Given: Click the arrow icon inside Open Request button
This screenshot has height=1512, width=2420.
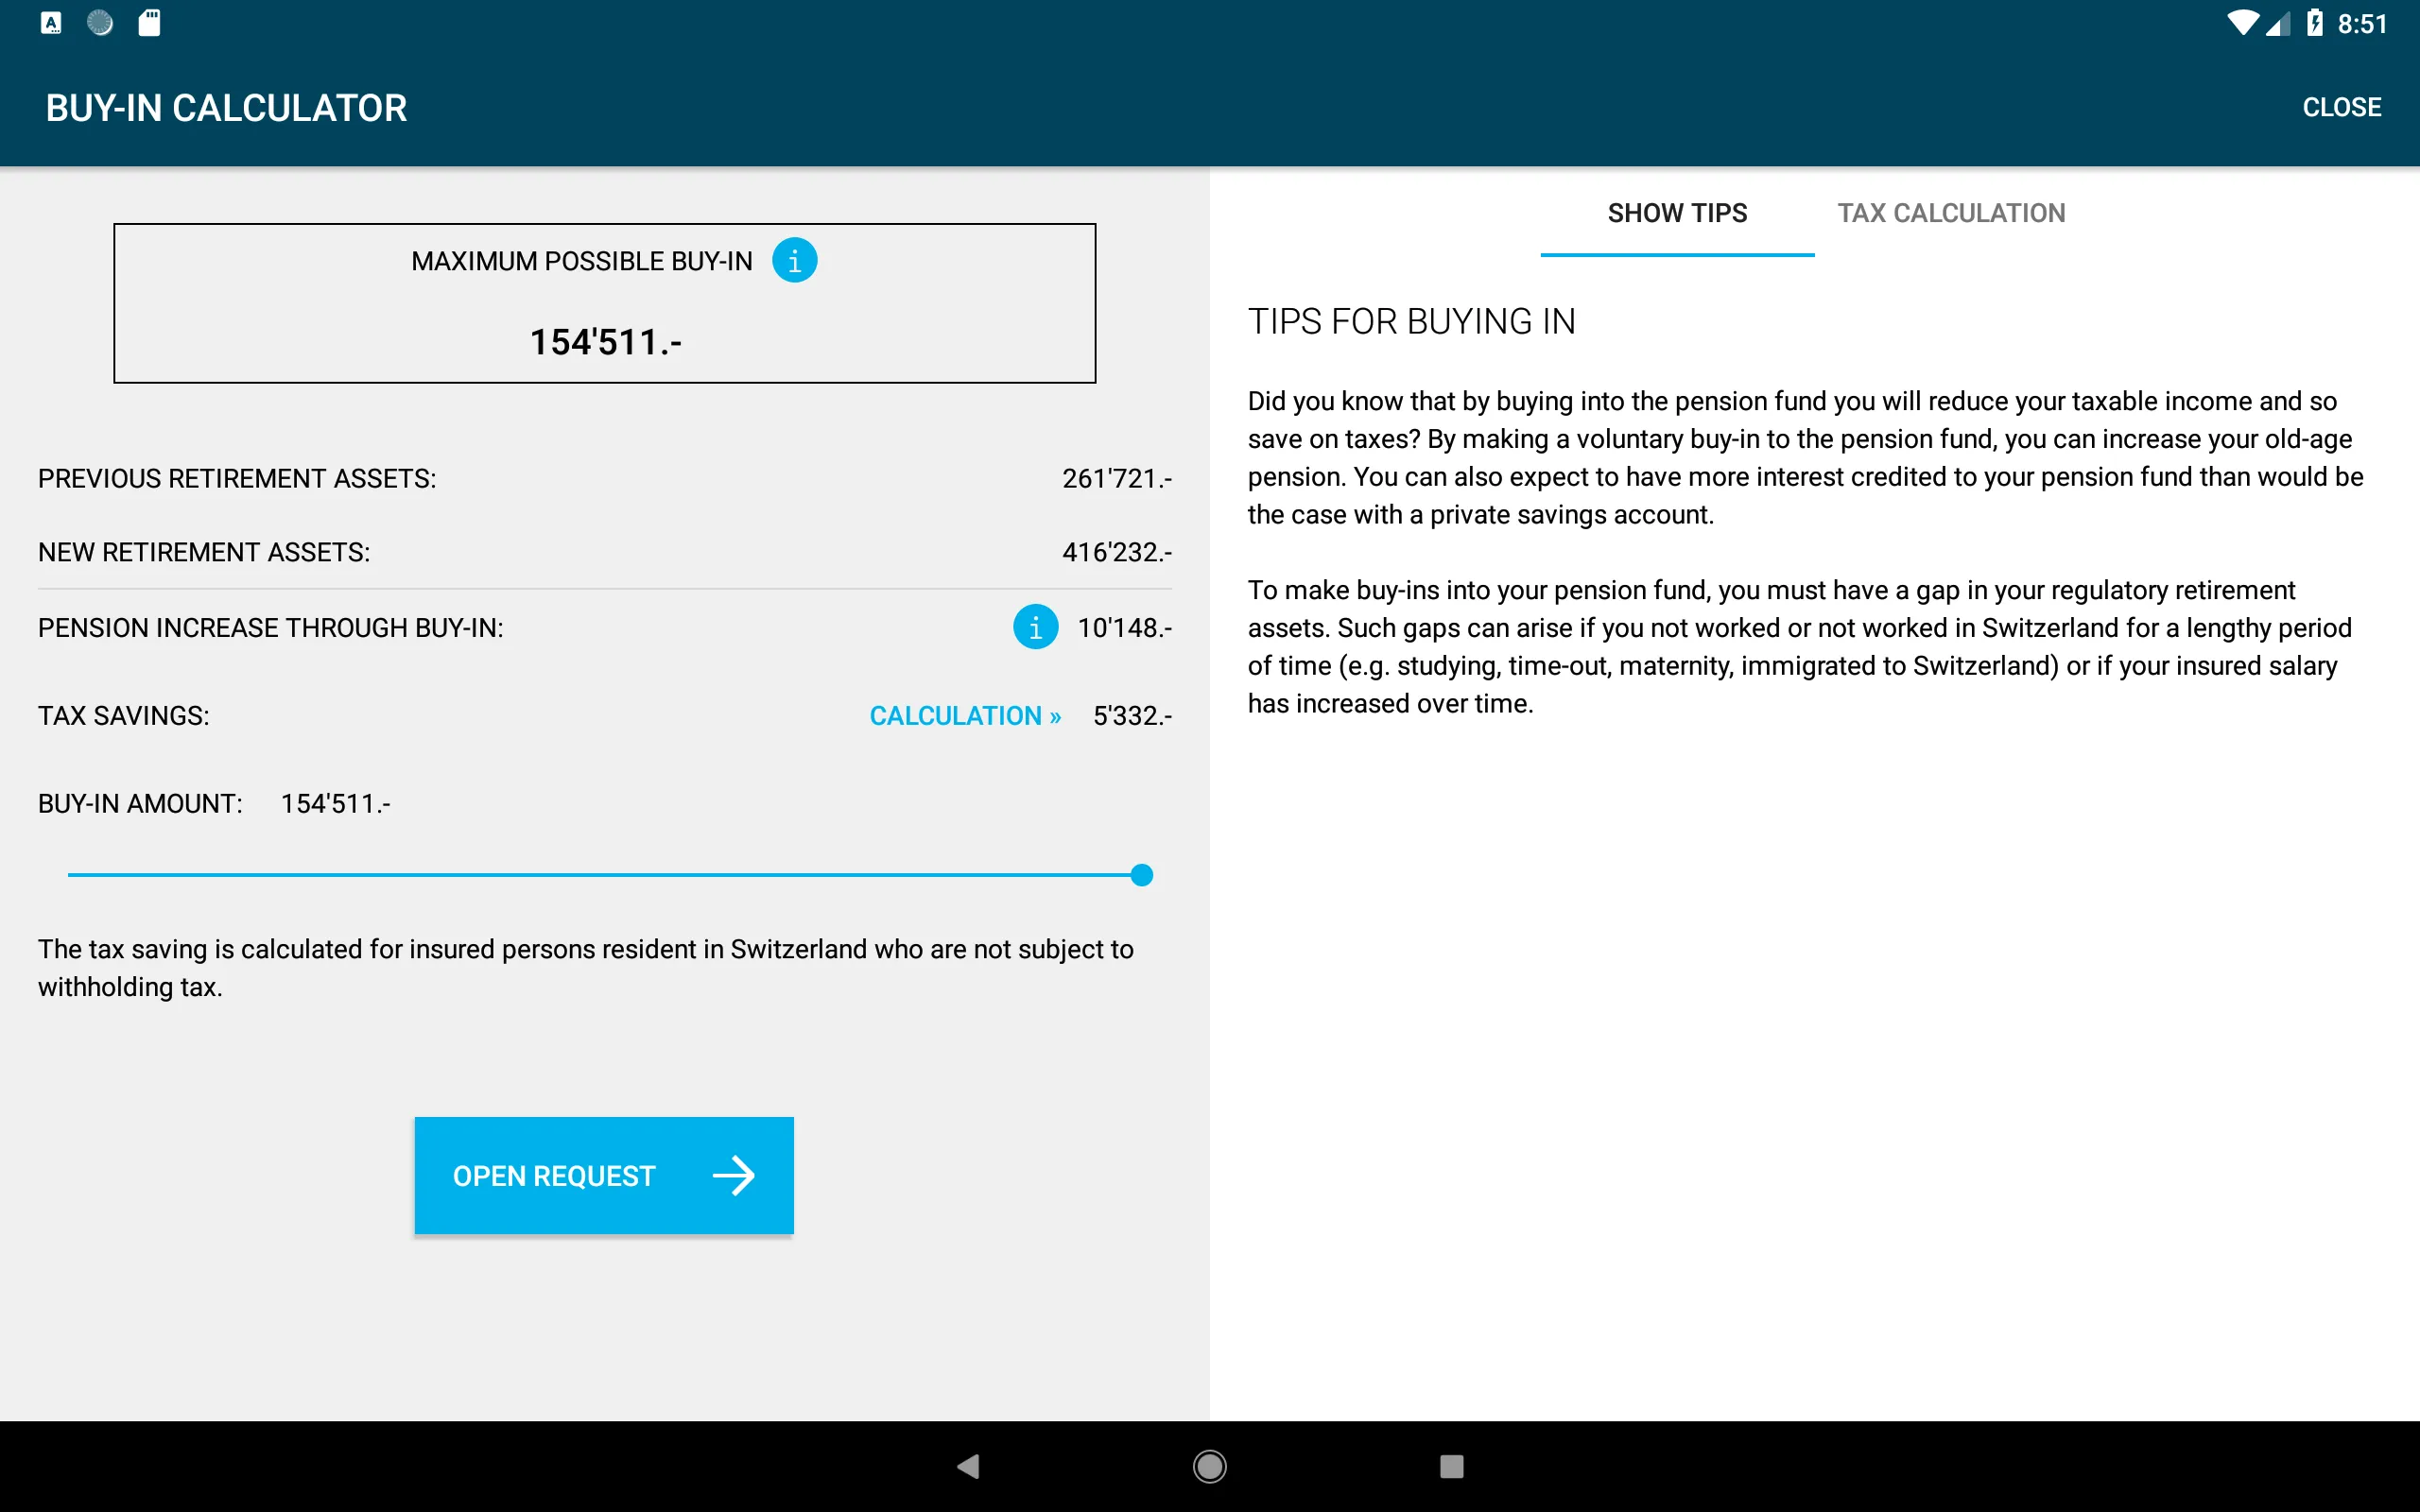Looking at the screenshot, I should tap(734, 1176).
